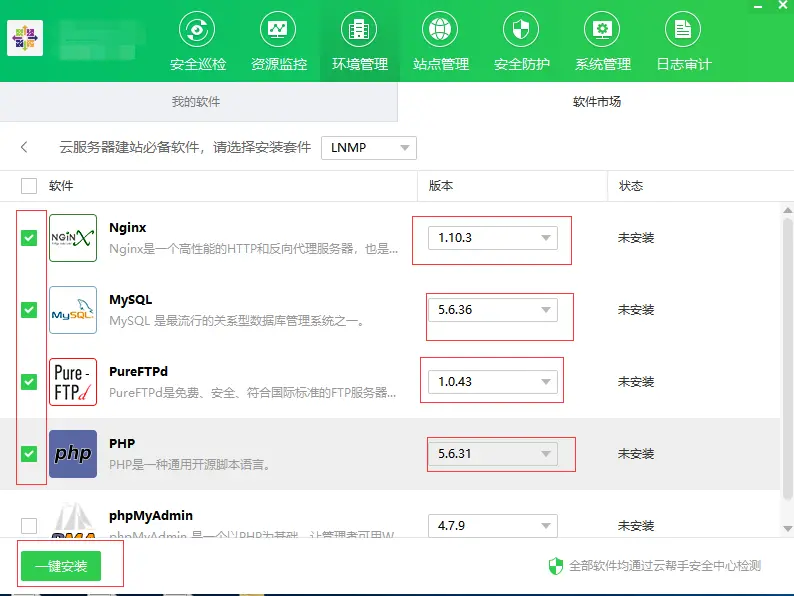Click the PHP logo
This screenshot has height=596, width=794.
[73, 454]
